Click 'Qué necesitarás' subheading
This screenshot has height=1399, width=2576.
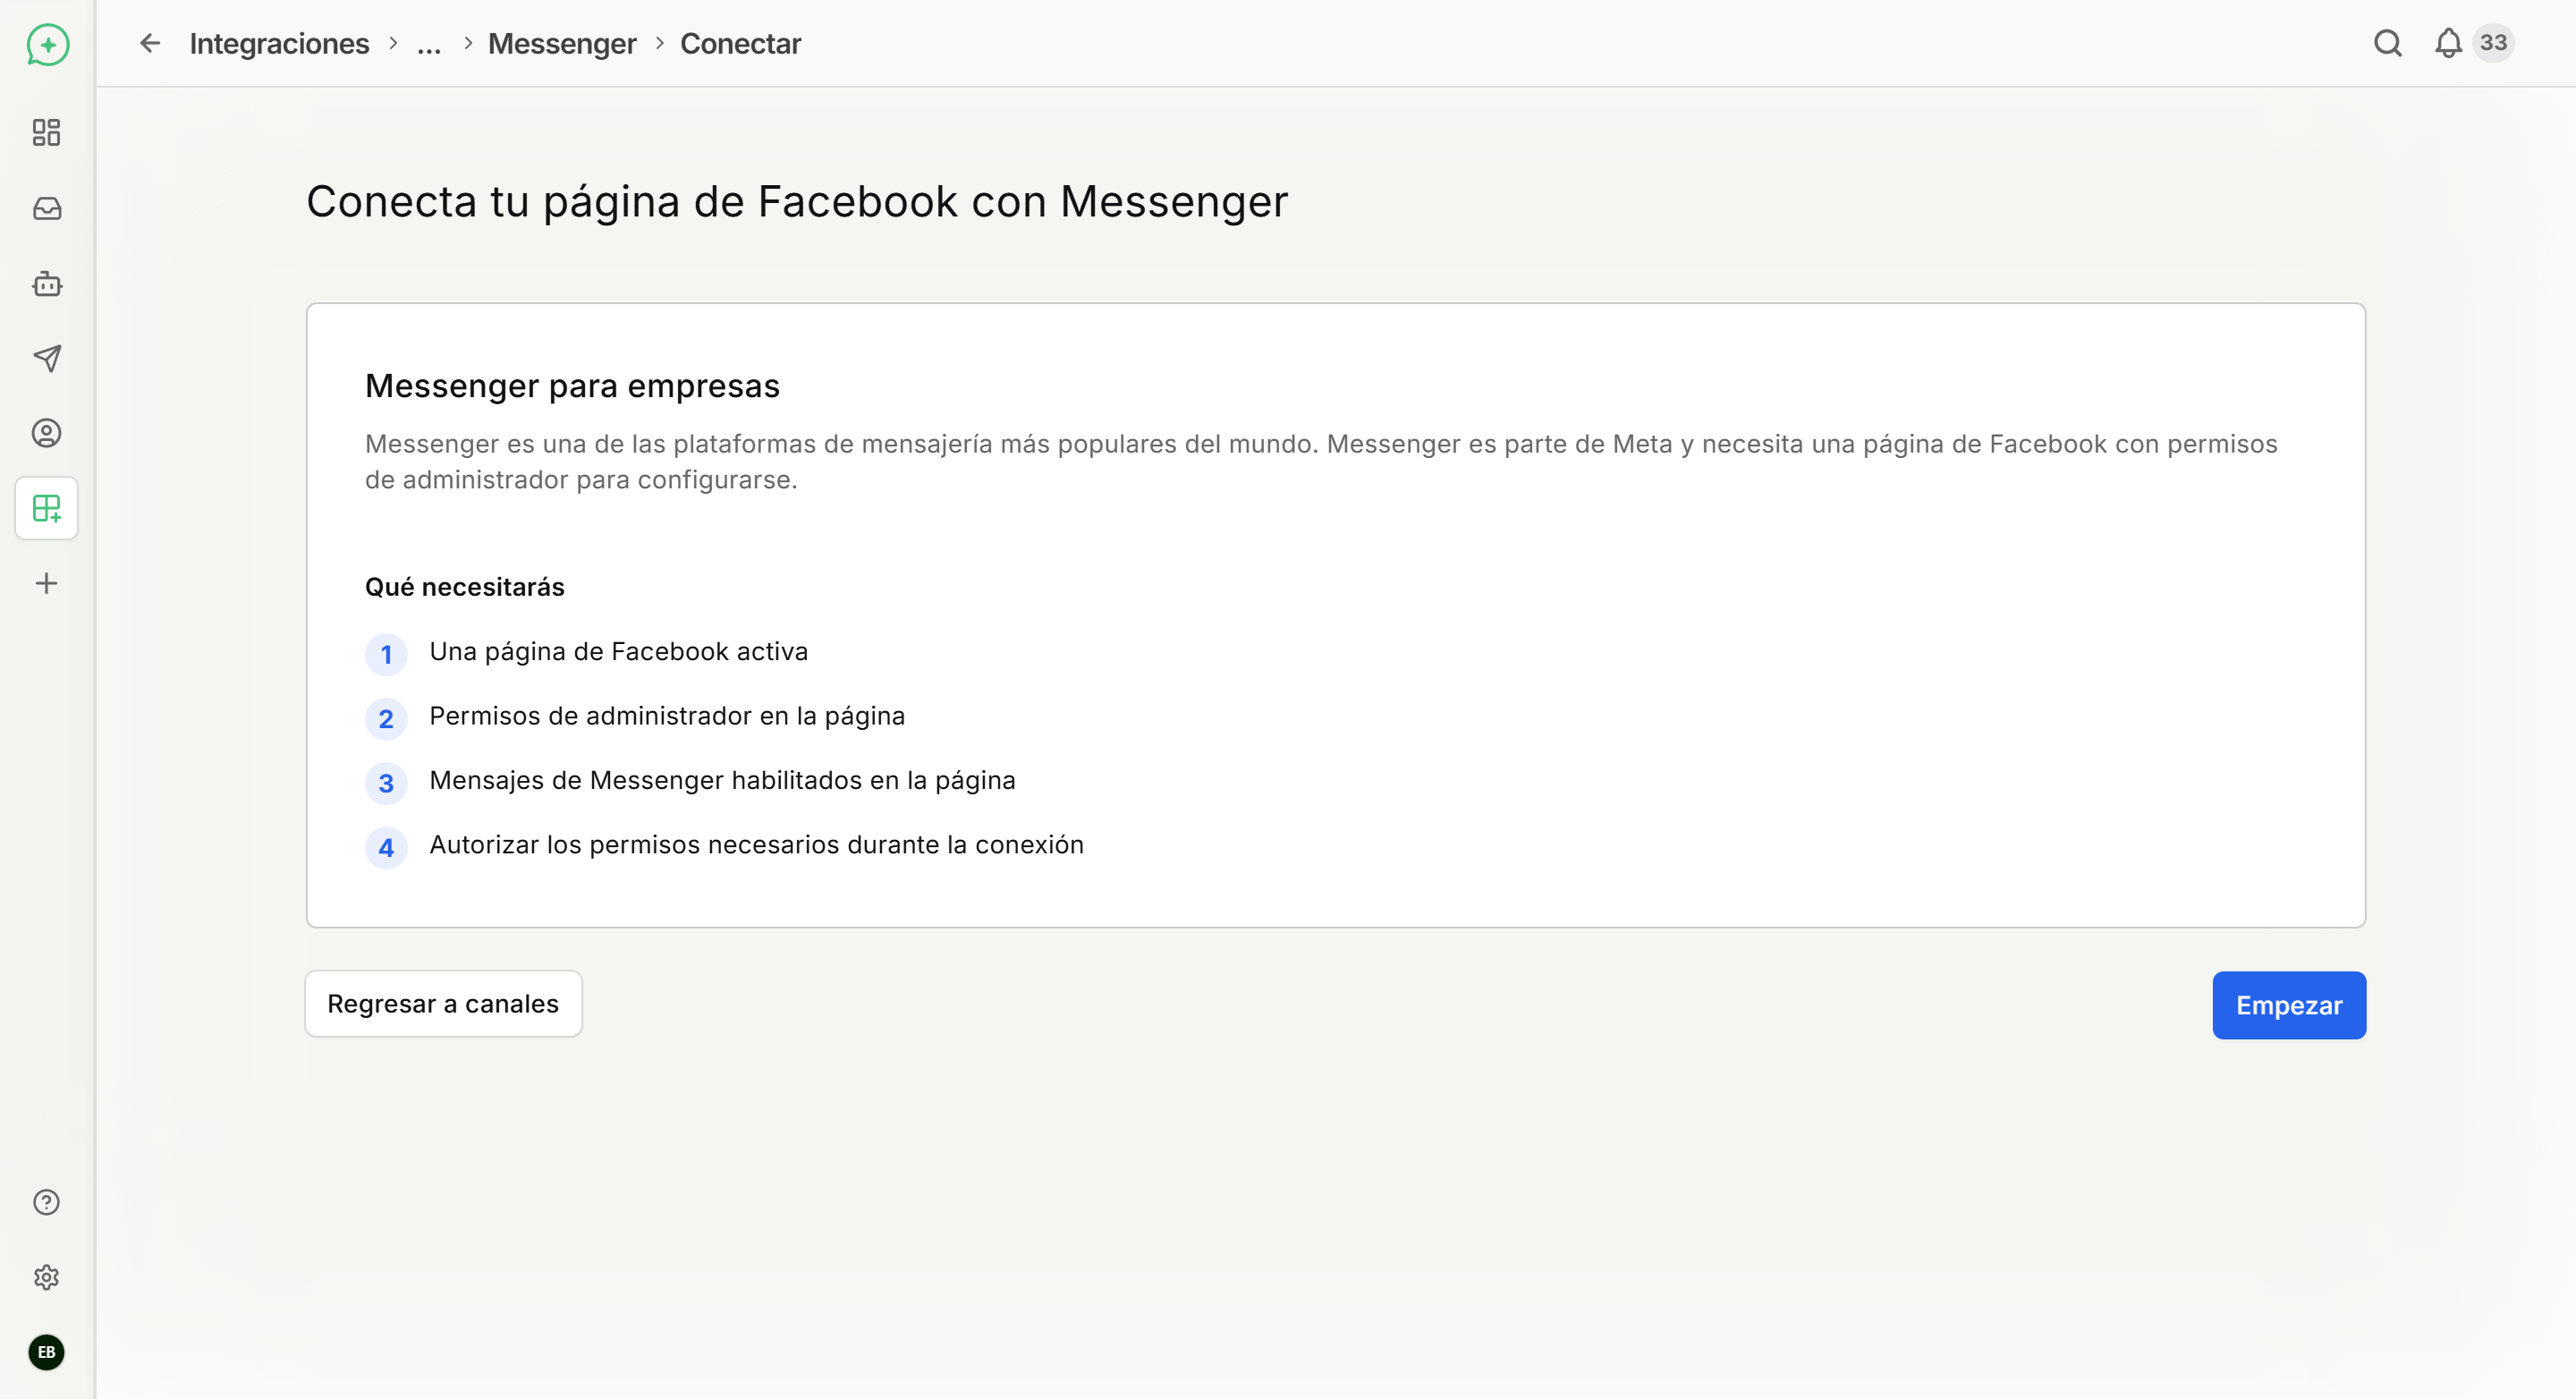(465, 587)
